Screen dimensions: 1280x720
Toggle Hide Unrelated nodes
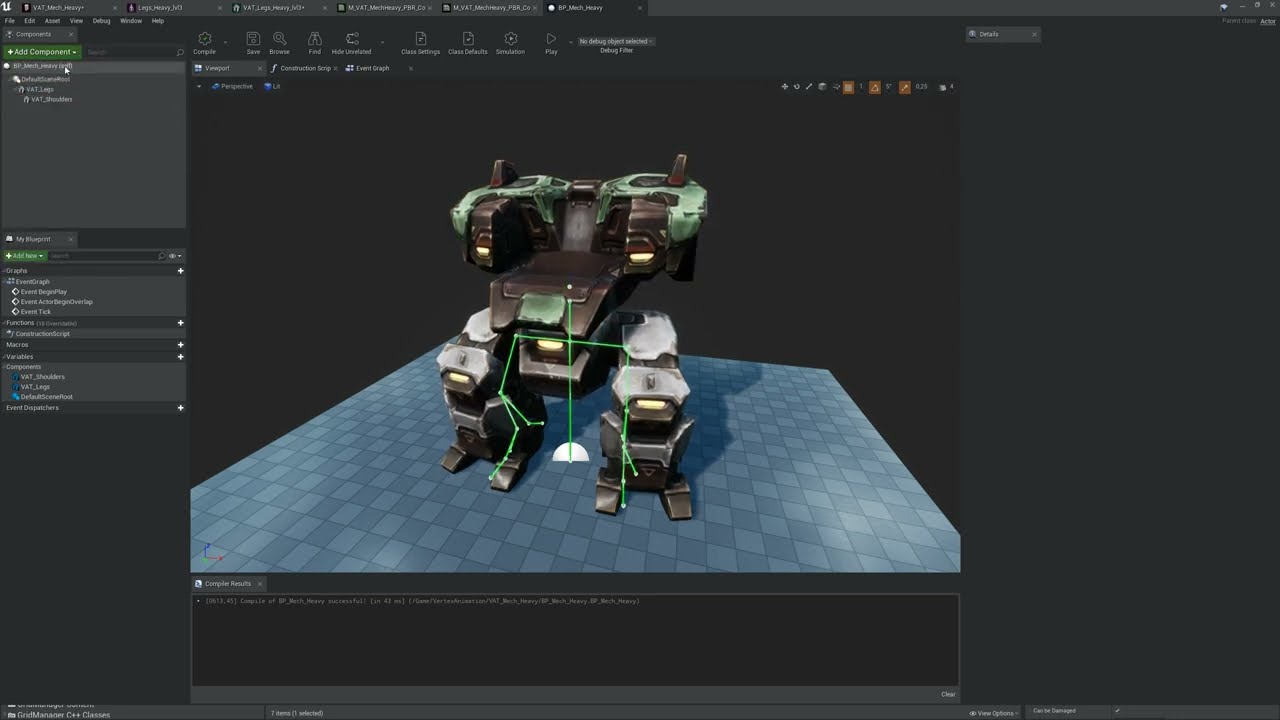click(351, 43)
